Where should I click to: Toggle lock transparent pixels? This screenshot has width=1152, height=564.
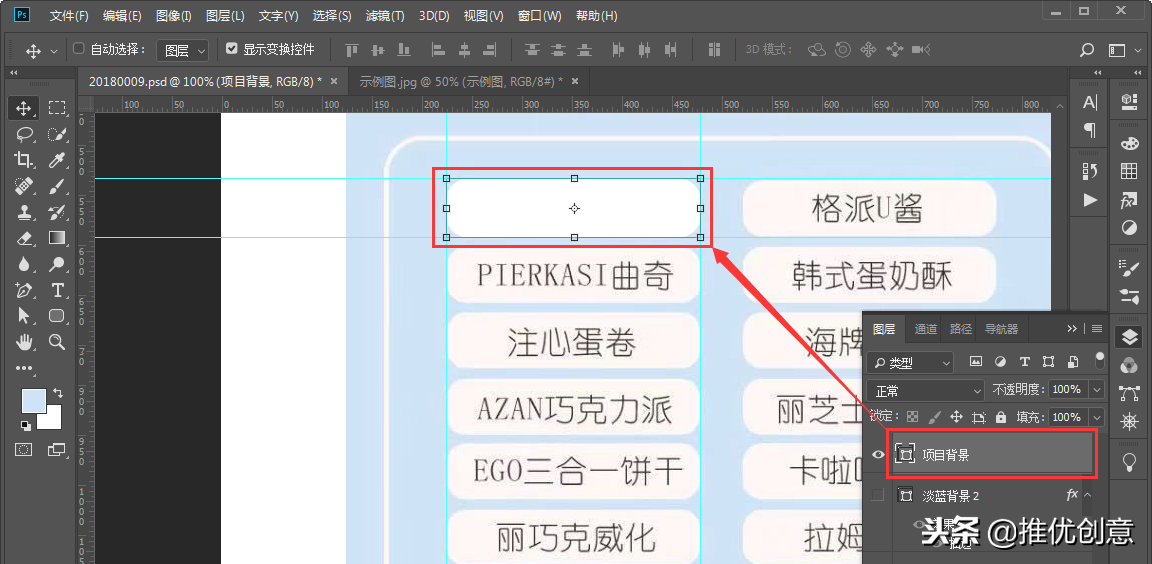click(x=912, y=417)
